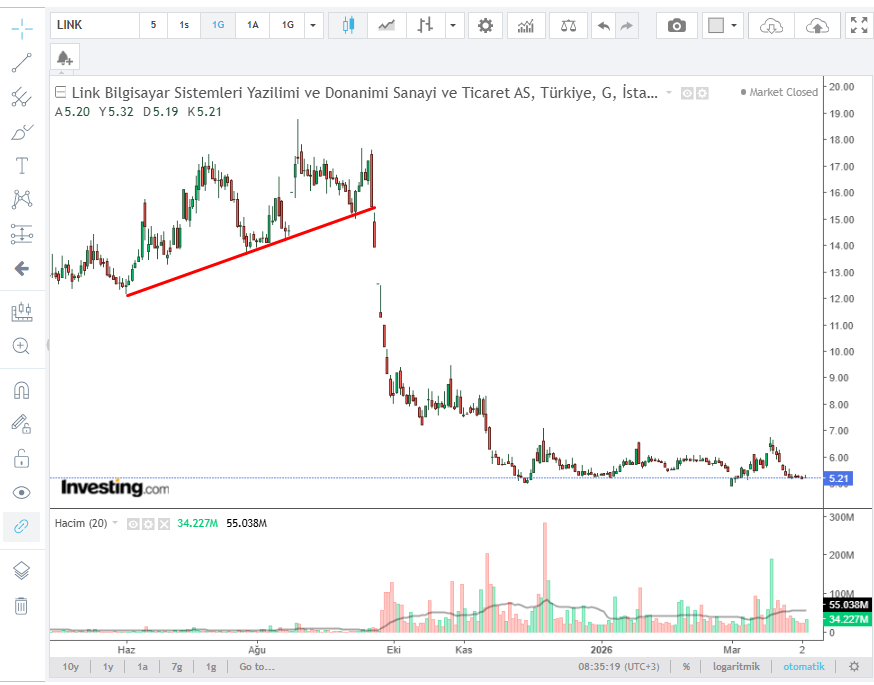Open chart settings gear in top toolbar

point(485,25)
